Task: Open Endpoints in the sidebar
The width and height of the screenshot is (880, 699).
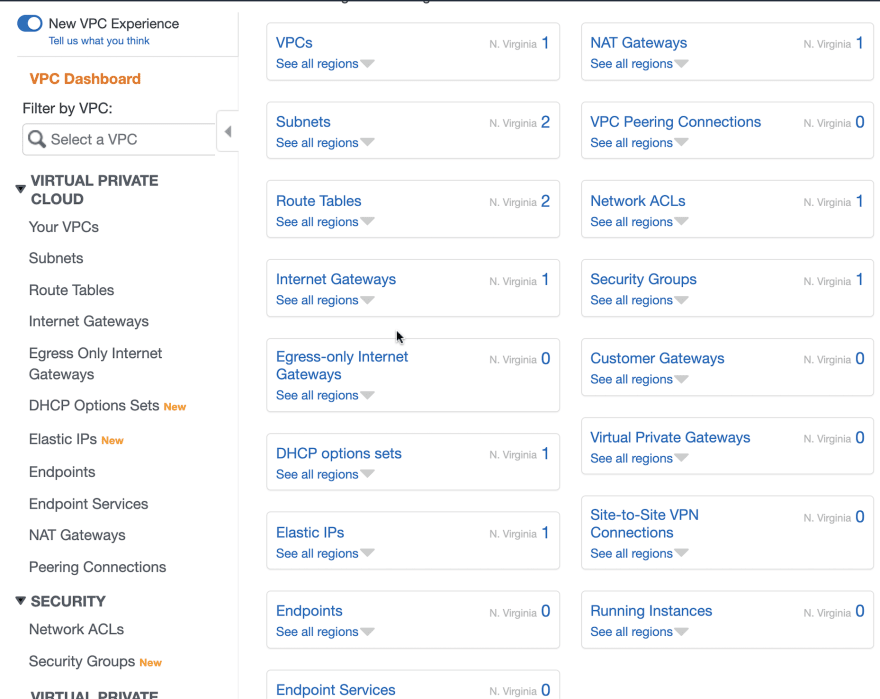Action: point(62,472)
